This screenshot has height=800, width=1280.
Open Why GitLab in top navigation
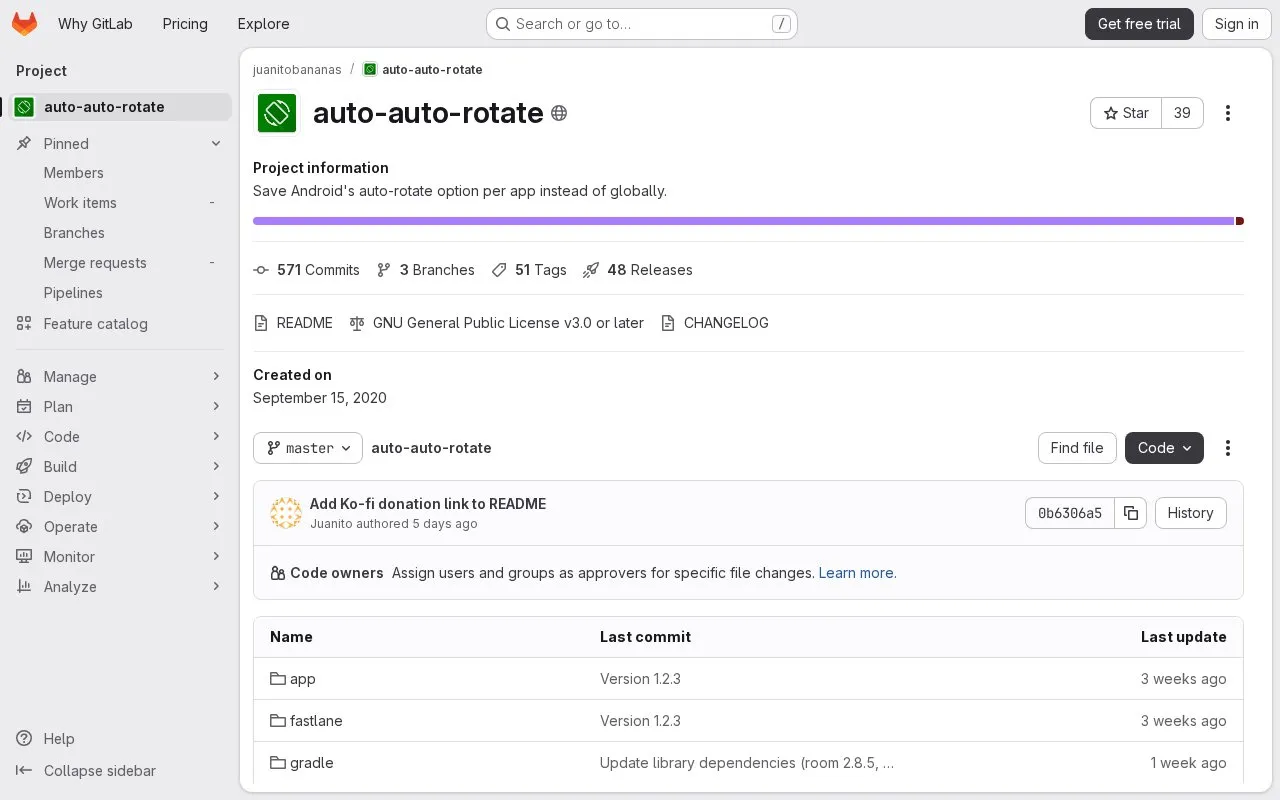tap(95, 24)
